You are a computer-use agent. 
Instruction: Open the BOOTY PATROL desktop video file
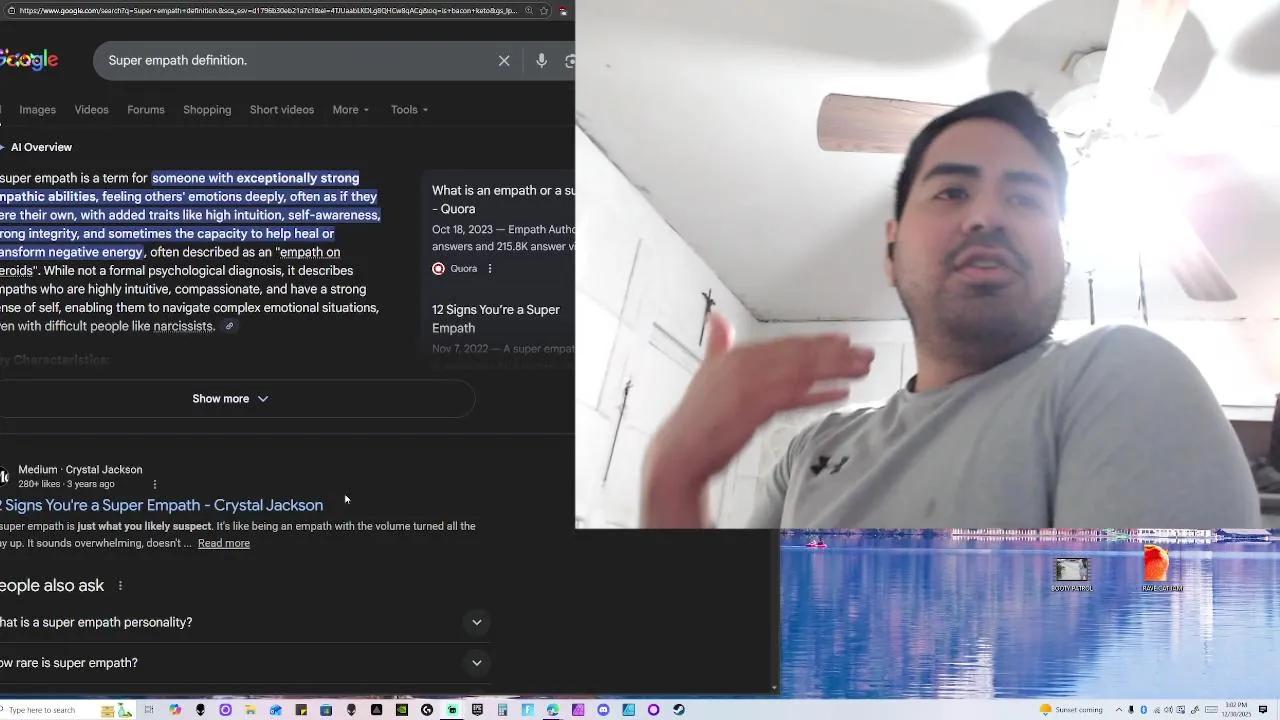tap(1071, 574)
